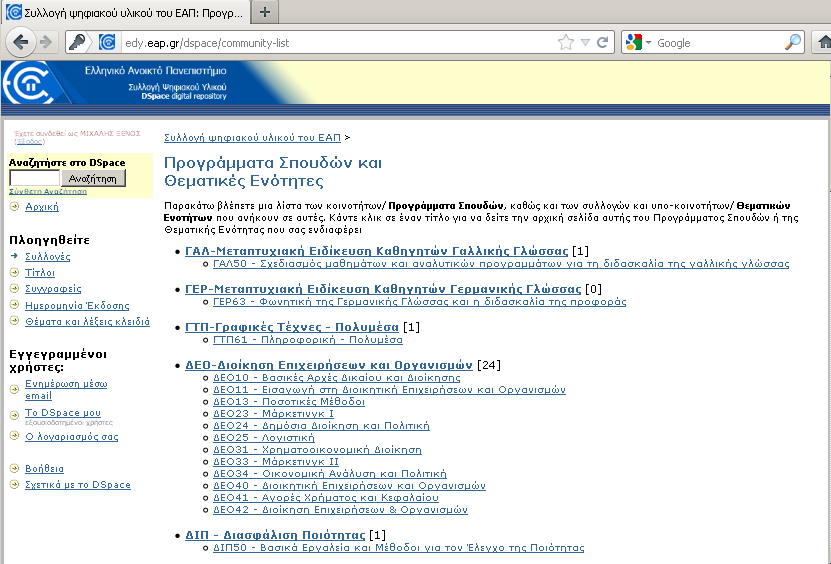This screenshot has height=564, width=831.
Task: Open ΓΤΠ61 - Πληροφορική - Πολυμέσα link
Action: click(307, 340)
